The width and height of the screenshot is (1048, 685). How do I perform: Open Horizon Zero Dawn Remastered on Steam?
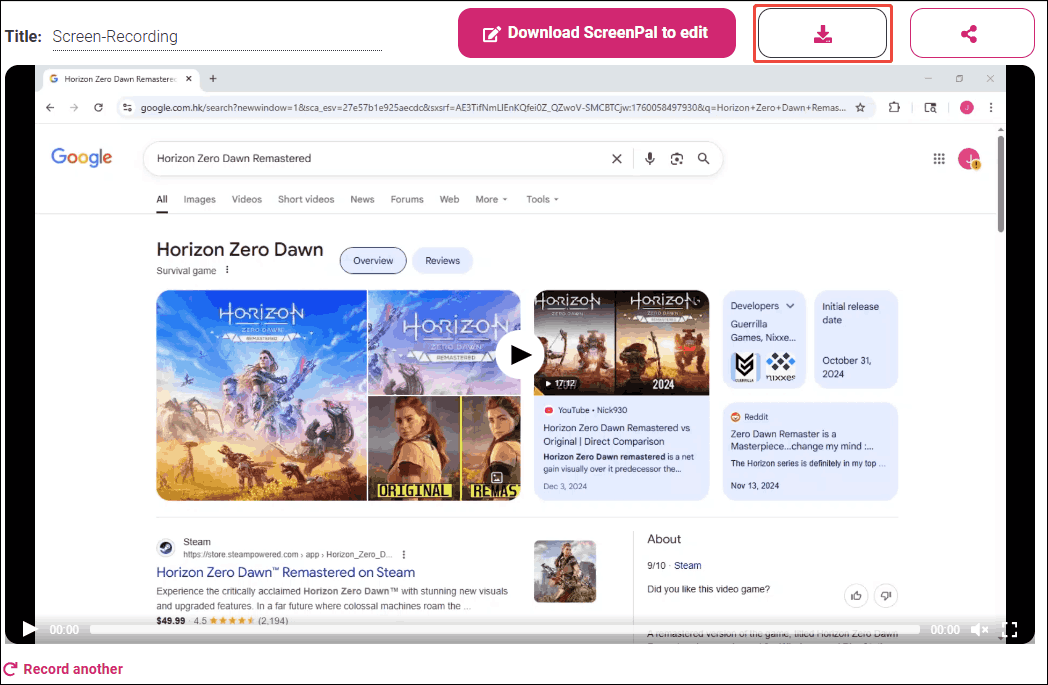pos(285,572)
